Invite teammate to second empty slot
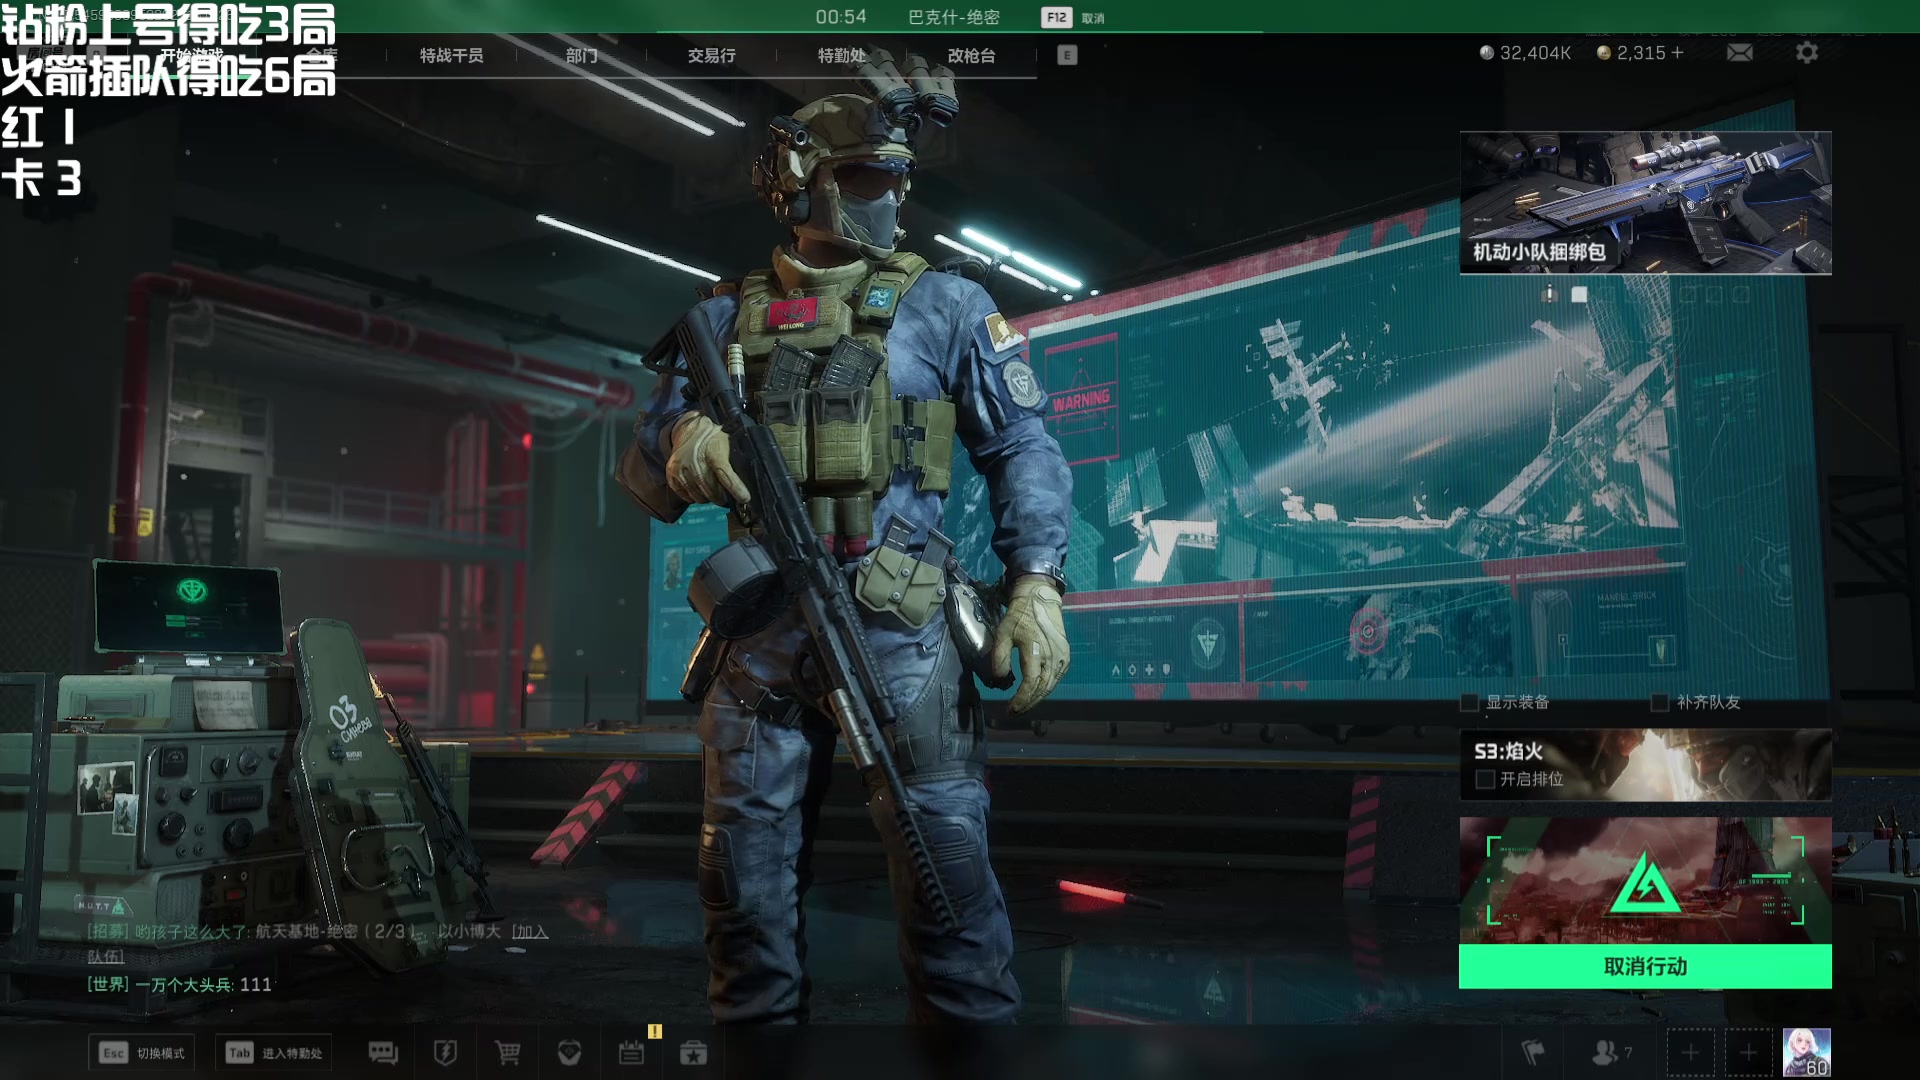This screenshot has width=1920, height=1080. [x=1748, y=1052]
